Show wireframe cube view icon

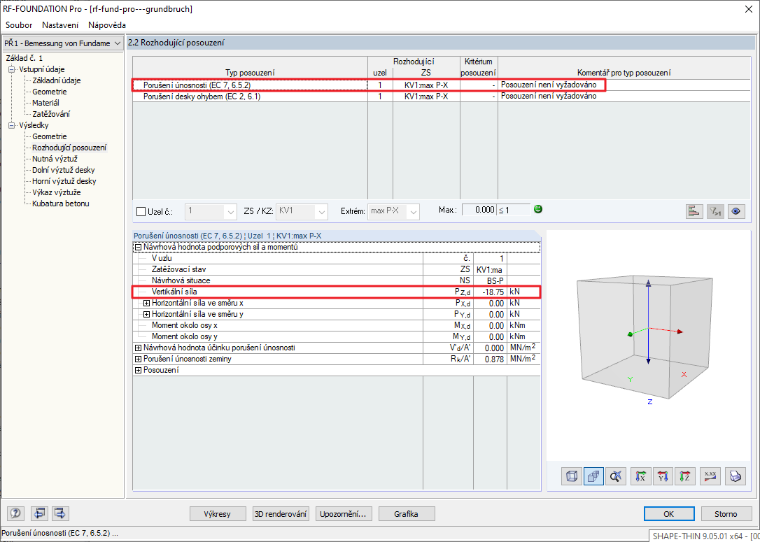pos(571,476)
